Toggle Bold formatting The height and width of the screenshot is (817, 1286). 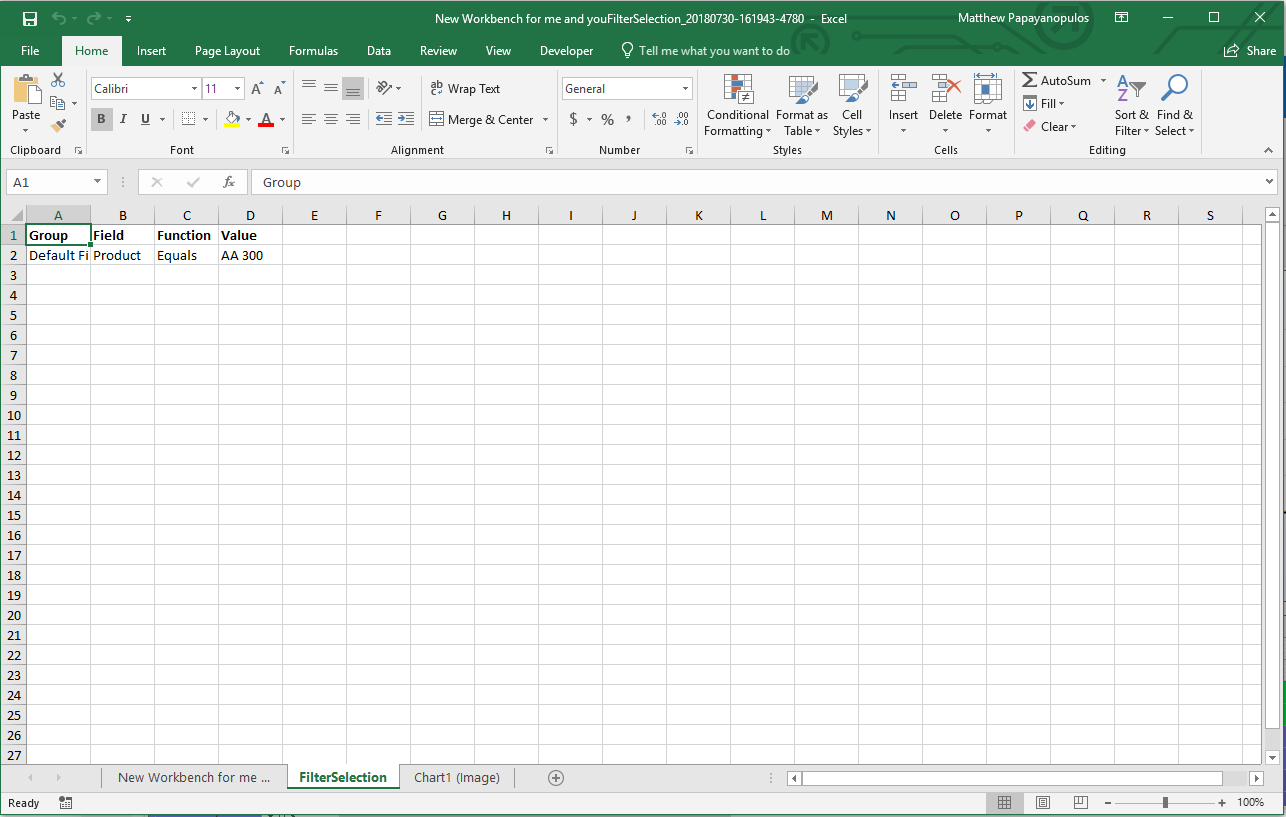point(101,119)
